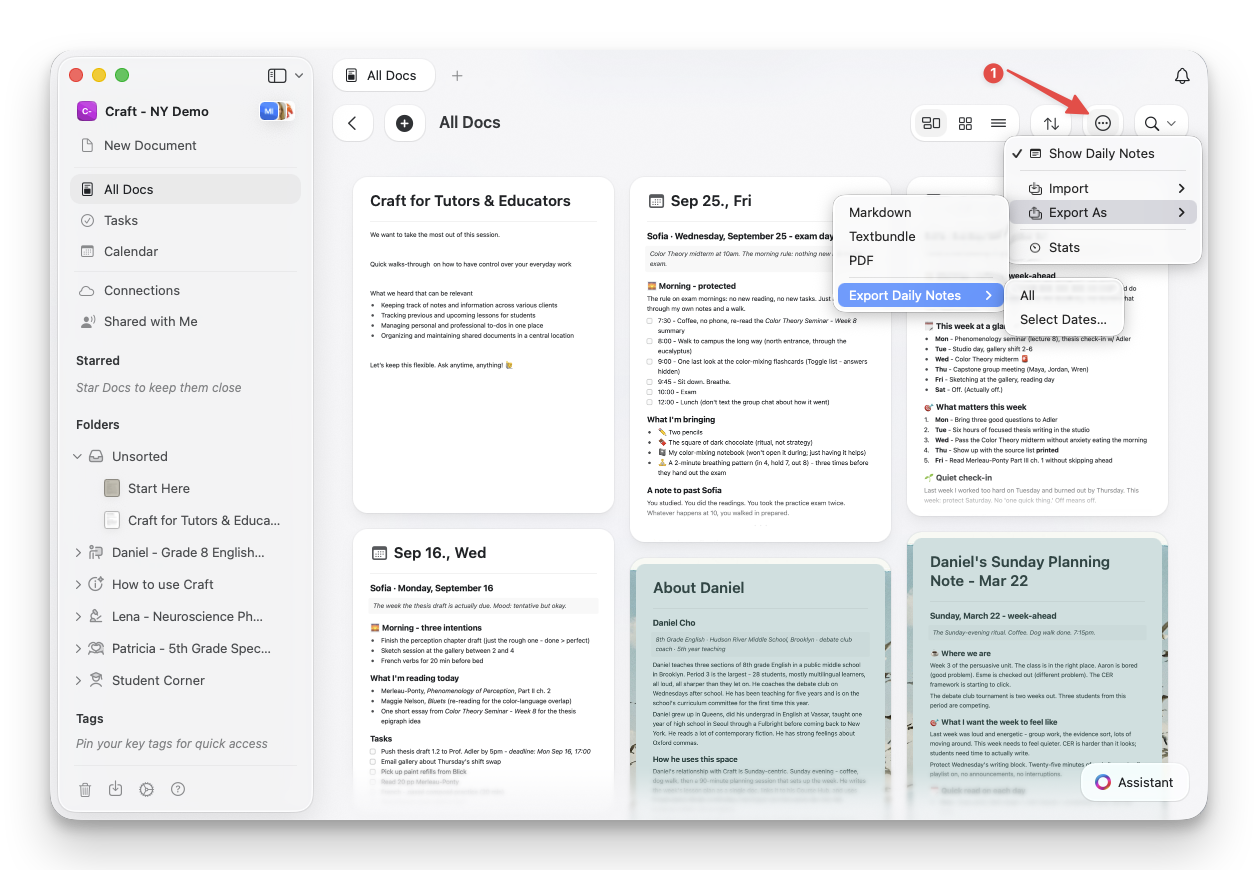Screen dimensions: 1258x870
Task: Select Export Daily Notes submenu
Action: coord(920,295)
